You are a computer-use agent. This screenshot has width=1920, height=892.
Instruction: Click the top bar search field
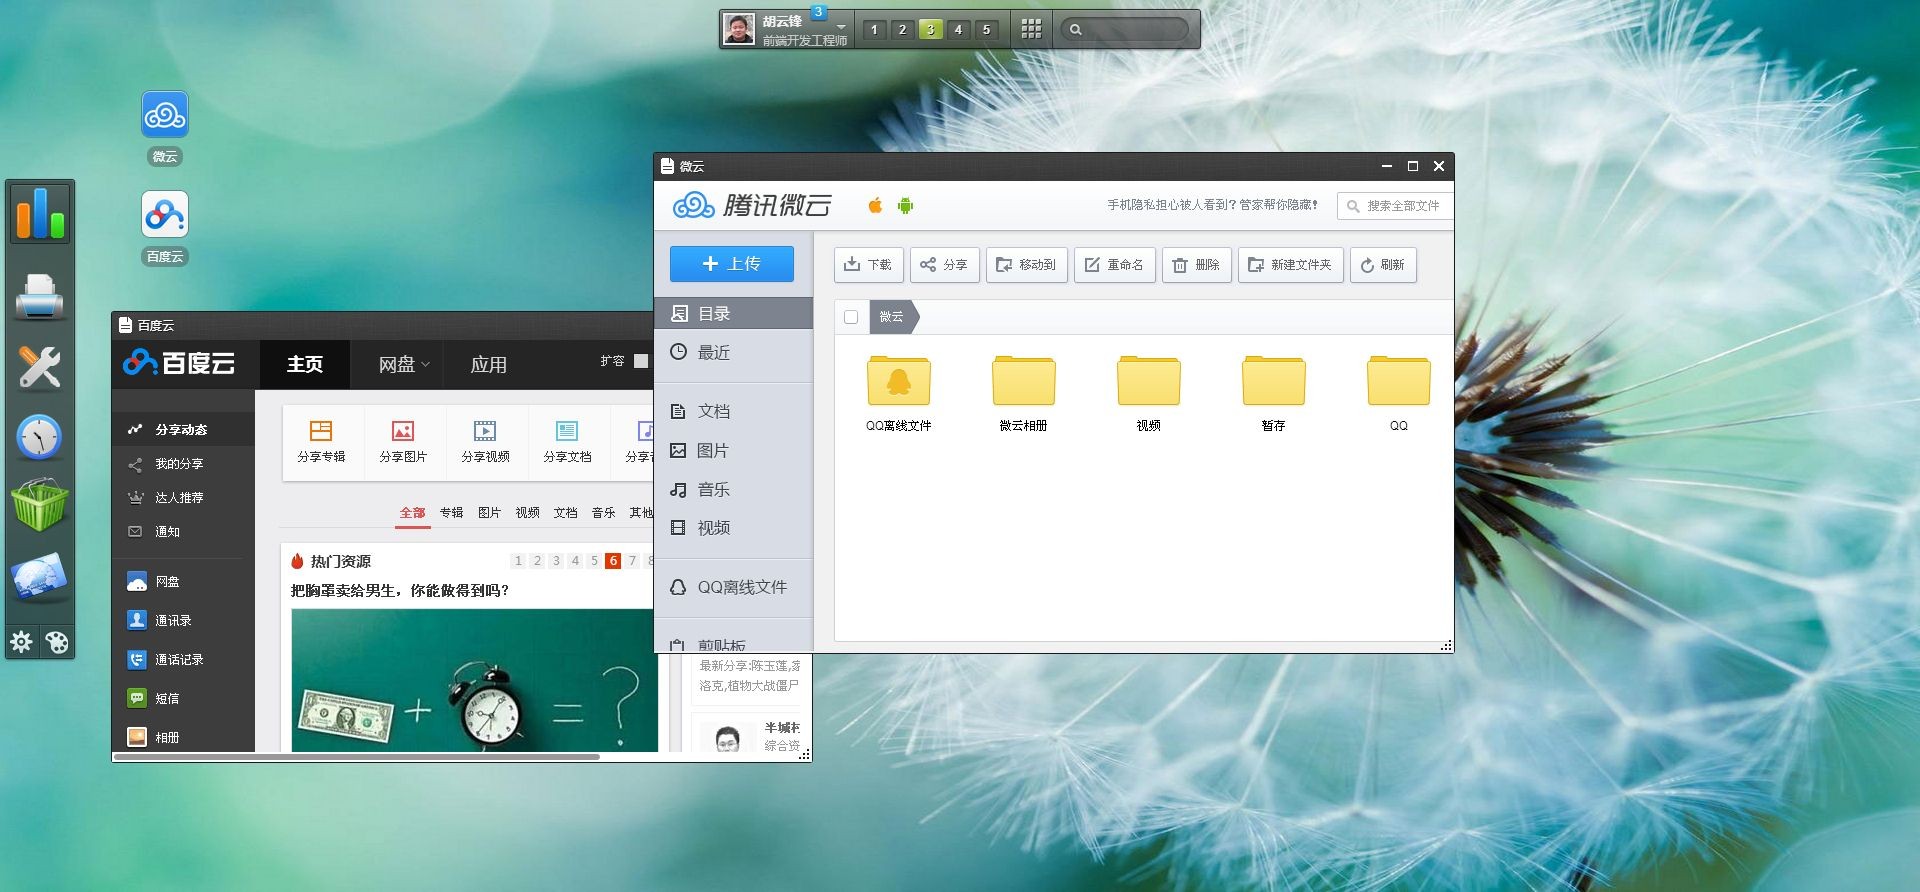click(x=1124, y=30)
